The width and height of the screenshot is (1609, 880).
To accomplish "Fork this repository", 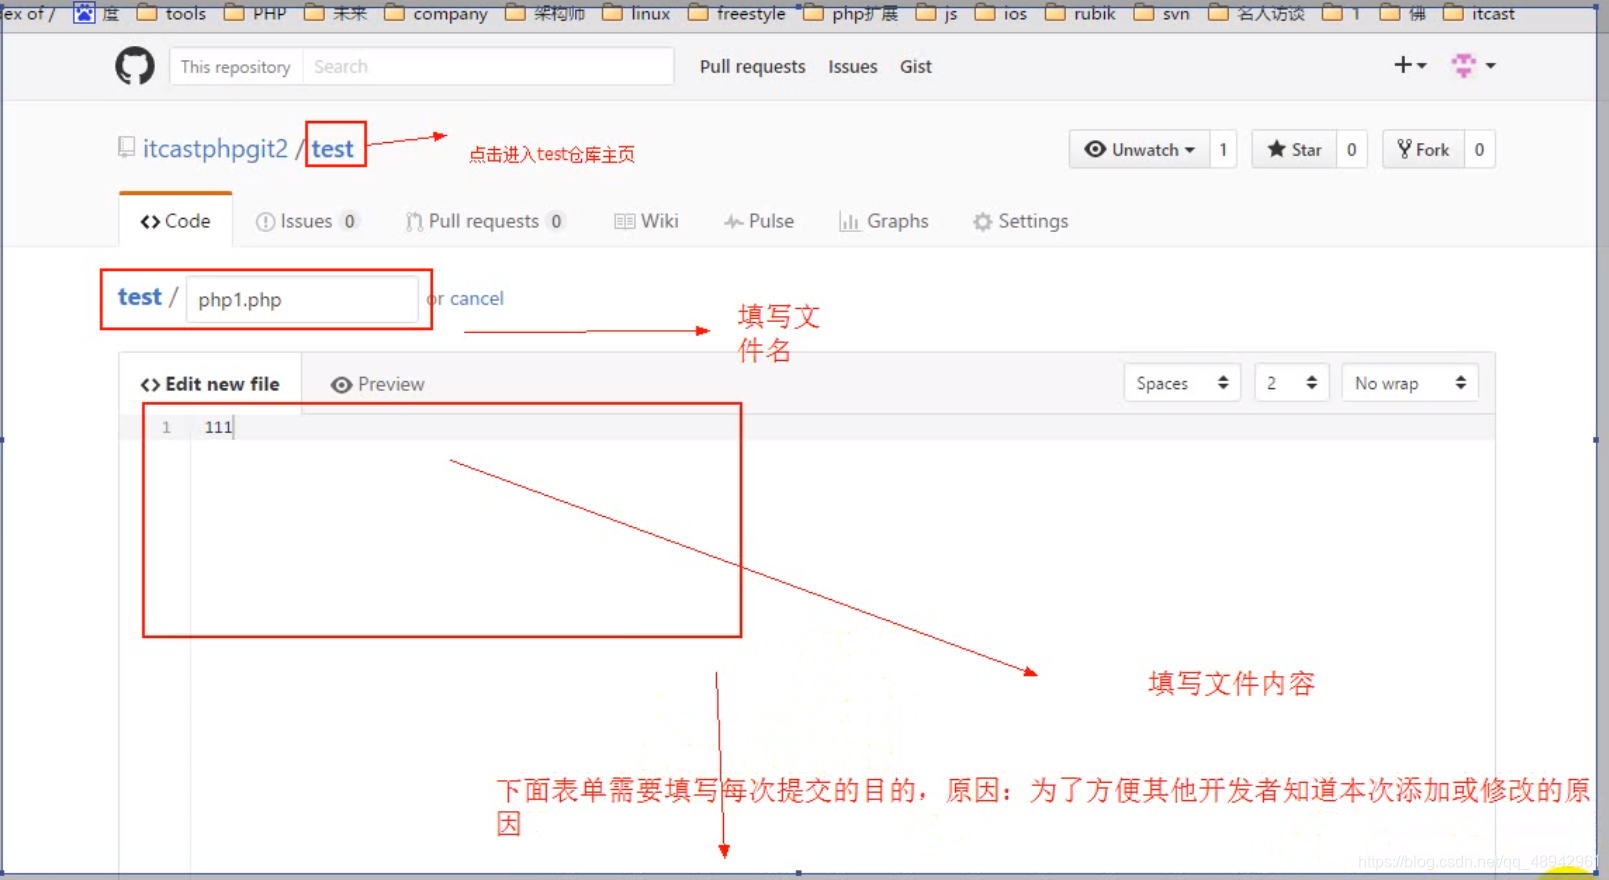I will pyautogui.click(x=1423, y=149).
